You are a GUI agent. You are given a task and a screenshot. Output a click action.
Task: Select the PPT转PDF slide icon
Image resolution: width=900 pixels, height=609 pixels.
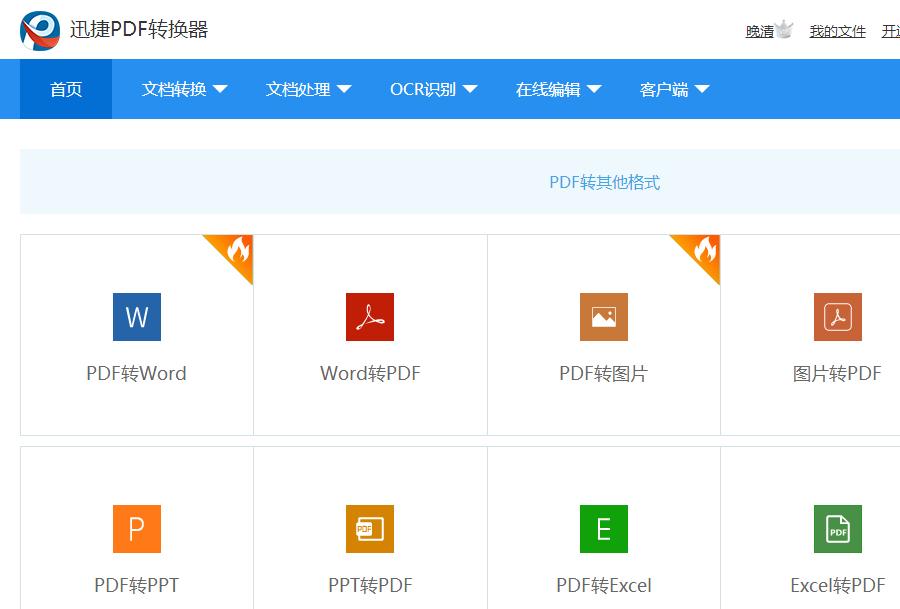click(370, 529)
